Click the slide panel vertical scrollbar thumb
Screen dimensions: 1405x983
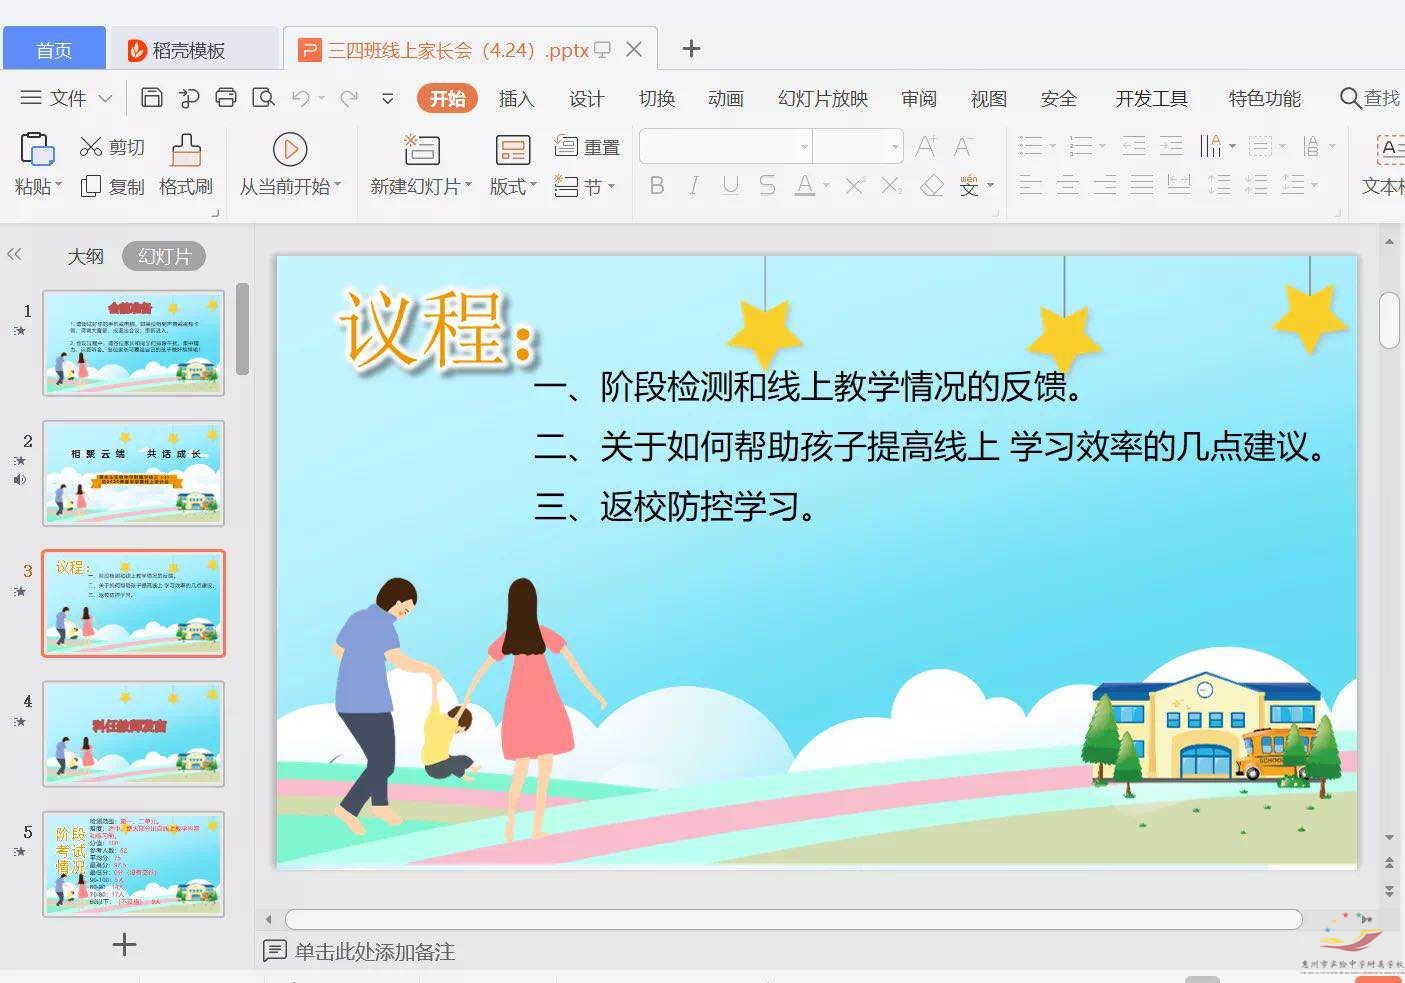(x=242, y=329)
